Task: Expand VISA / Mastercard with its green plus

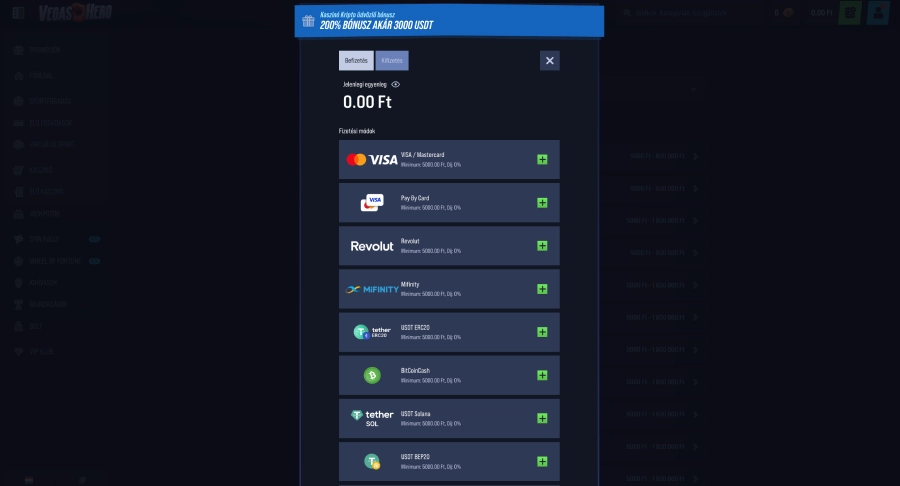Action: pyautogui.click(x=542, y=160)
